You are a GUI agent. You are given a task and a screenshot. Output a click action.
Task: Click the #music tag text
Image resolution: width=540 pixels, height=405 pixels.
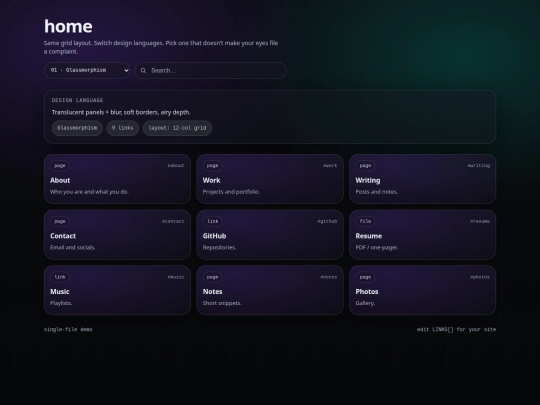(176, 277)
